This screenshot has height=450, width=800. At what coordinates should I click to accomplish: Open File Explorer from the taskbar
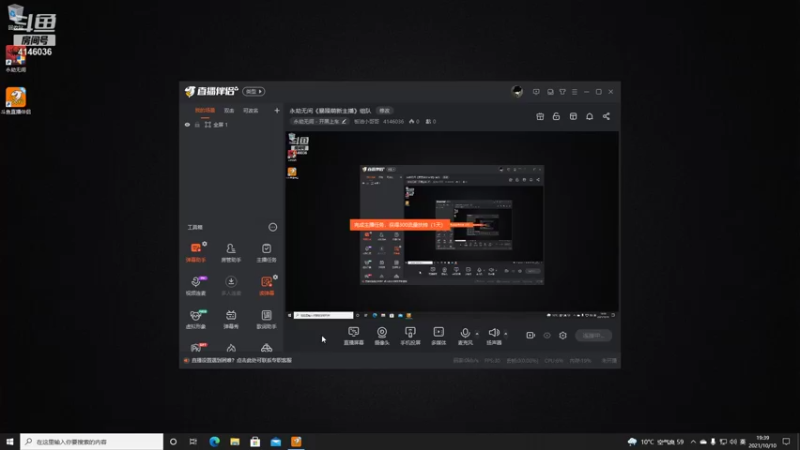coord(235,442)
